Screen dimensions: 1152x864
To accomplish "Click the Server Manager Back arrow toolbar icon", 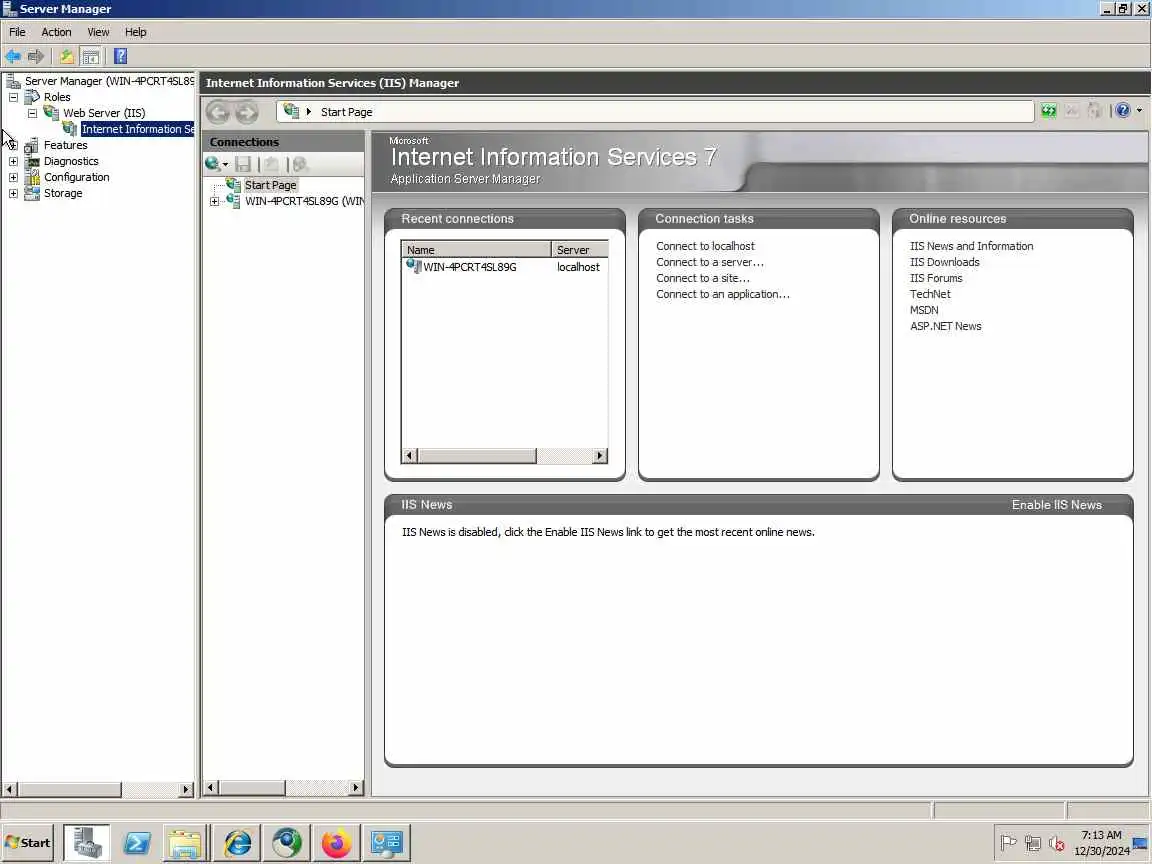I will click(12, 56).
